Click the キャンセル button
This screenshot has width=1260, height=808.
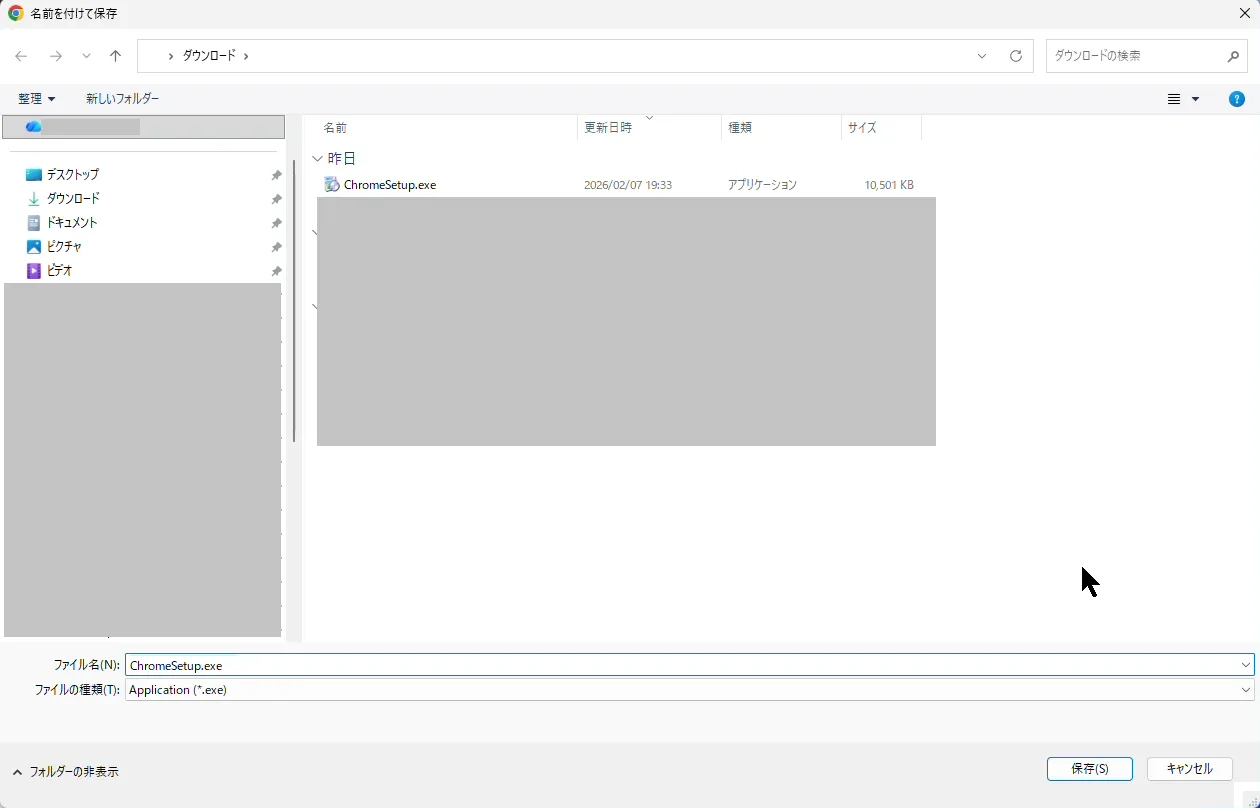coord(1189,769)
